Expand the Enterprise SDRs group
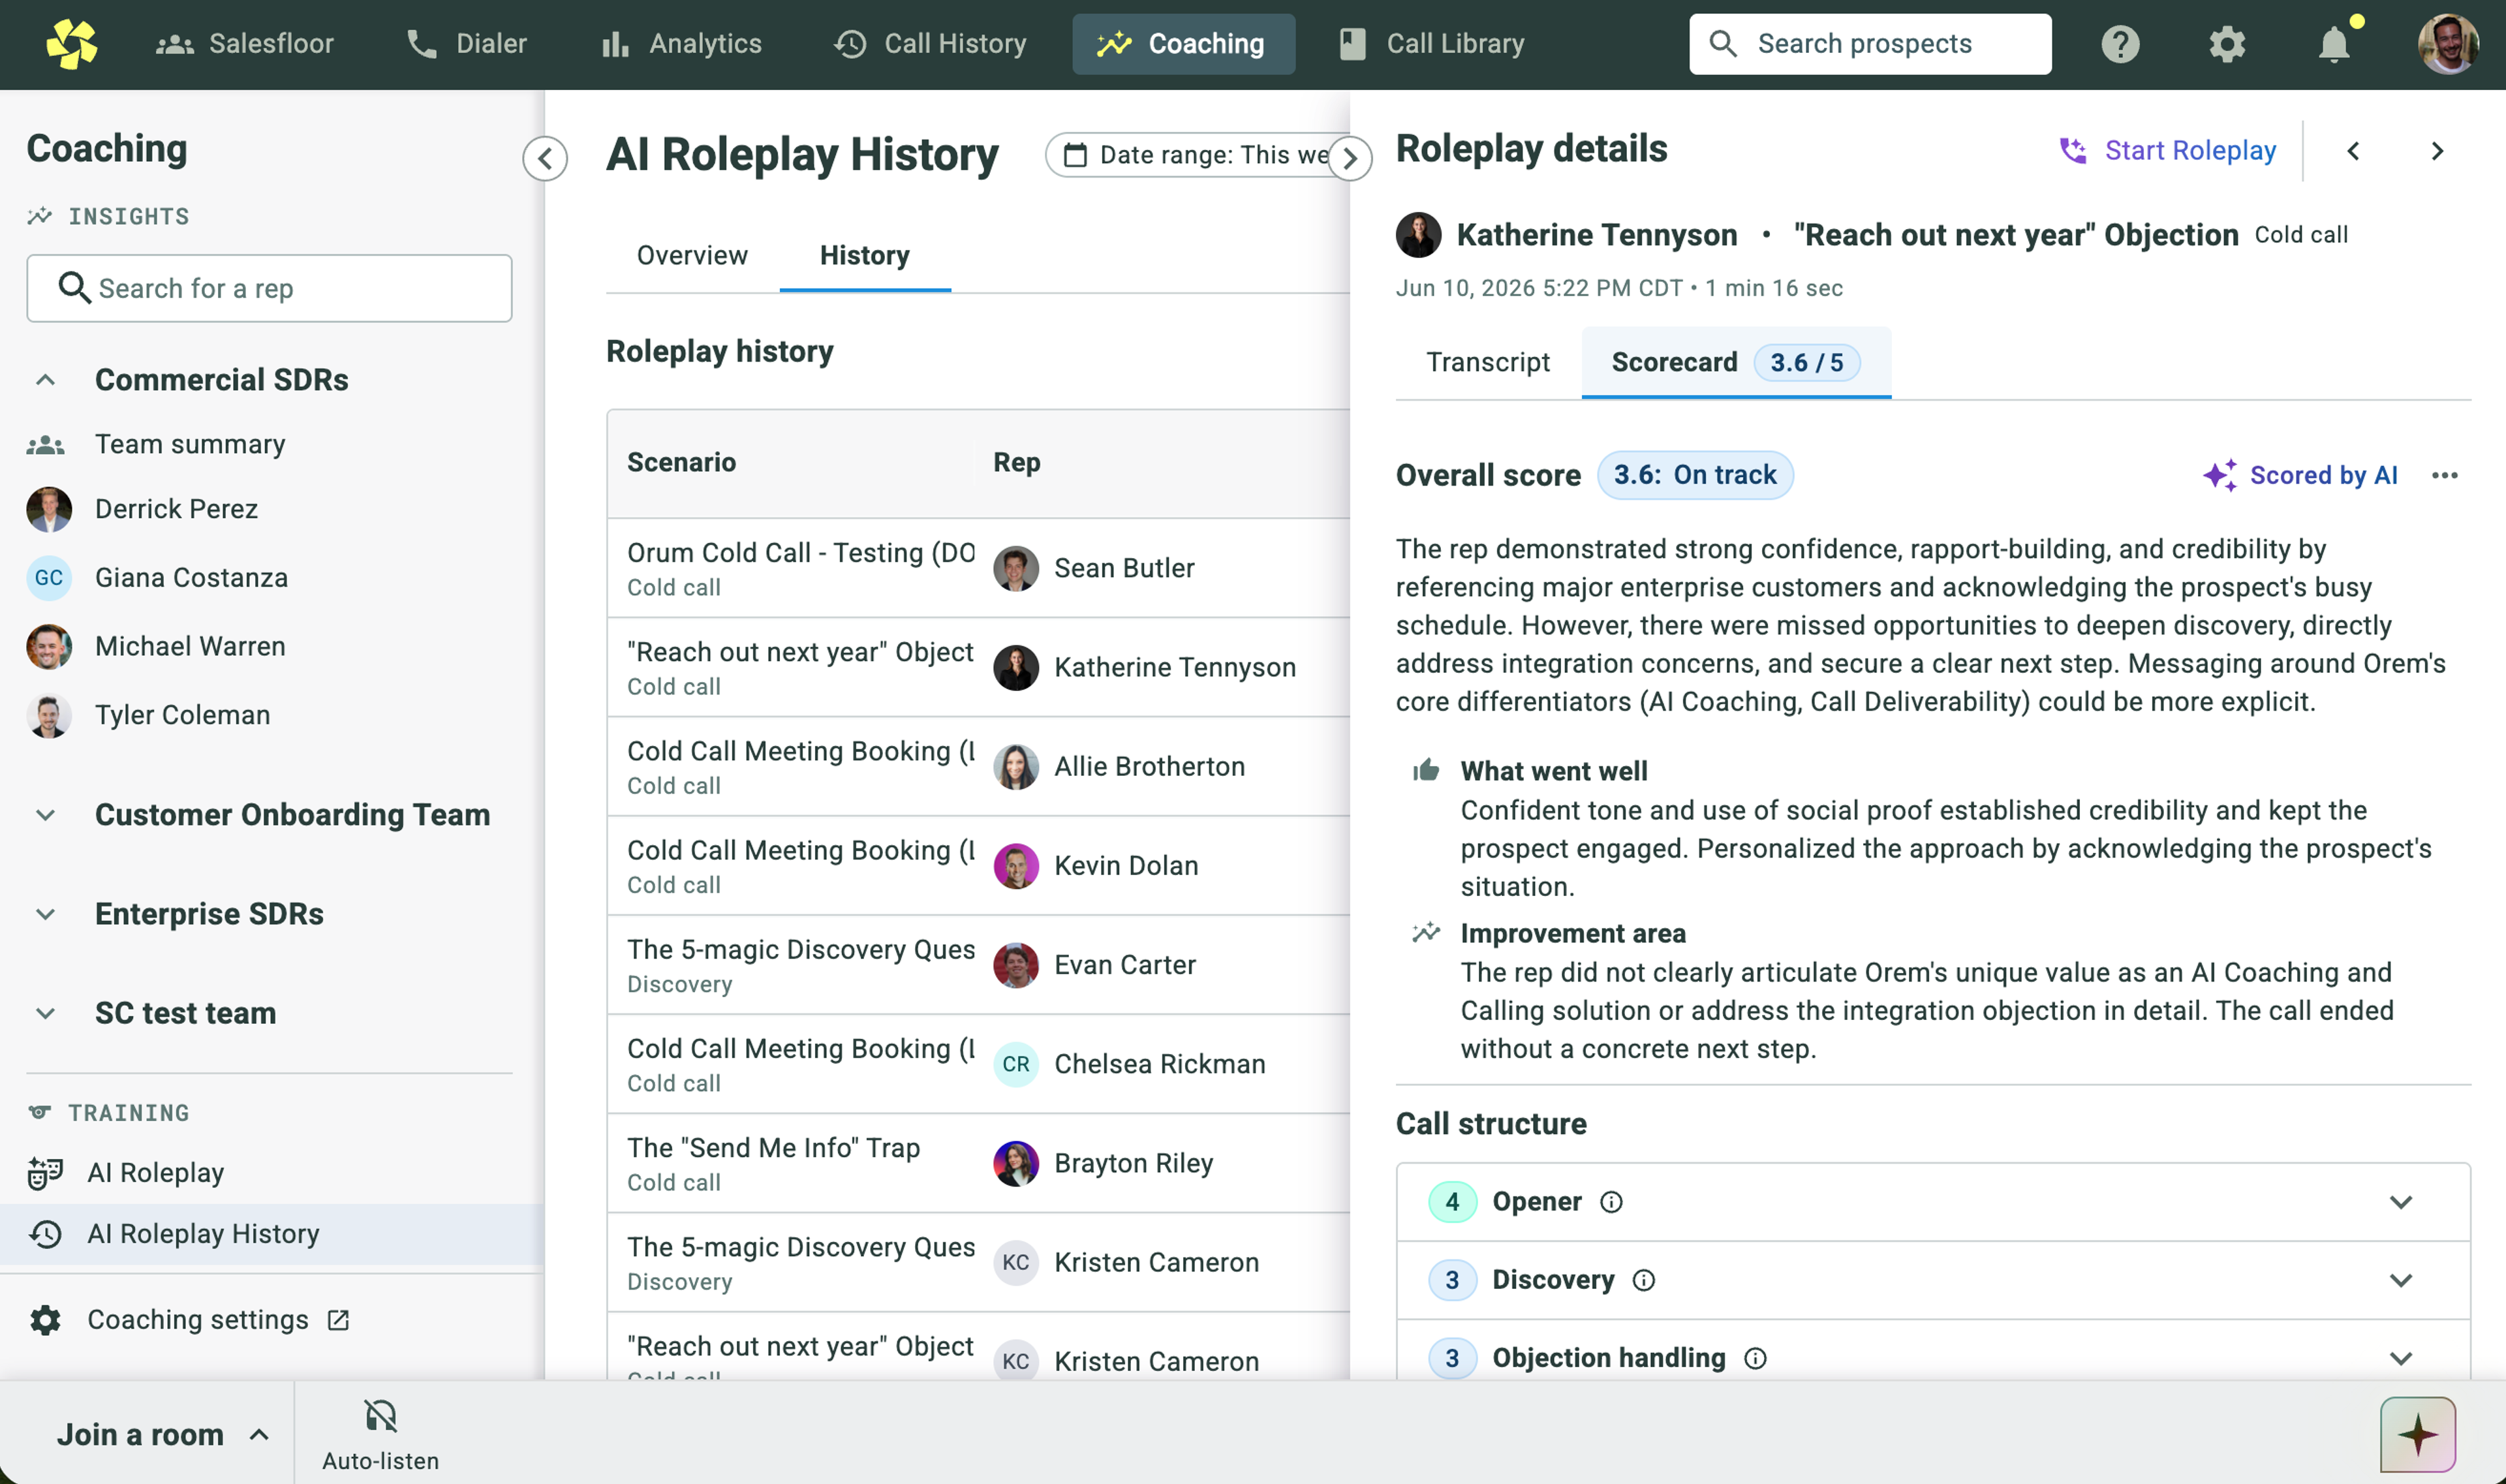This screenshot has width=2506, height=1484. coord(45,914)
